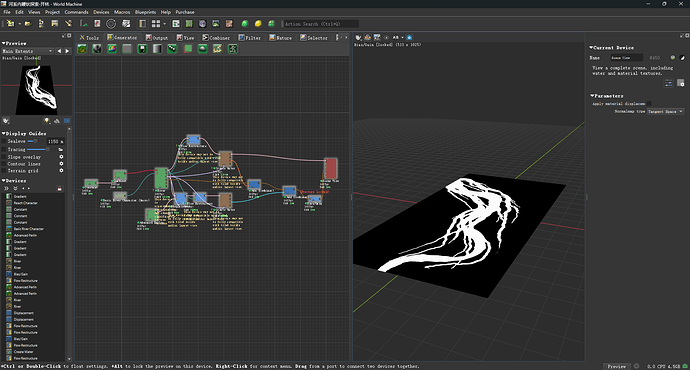Click the new world file icon
Image resolution: width=690 pixels, height=370 pixels.
click(10, 24)
